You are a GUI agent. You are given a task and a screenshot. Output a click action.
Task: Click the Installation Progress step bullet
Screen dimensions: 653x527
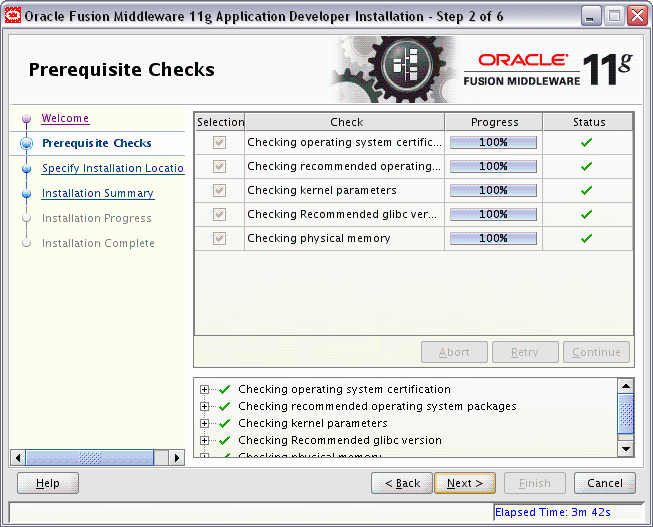tap(27, 218)
